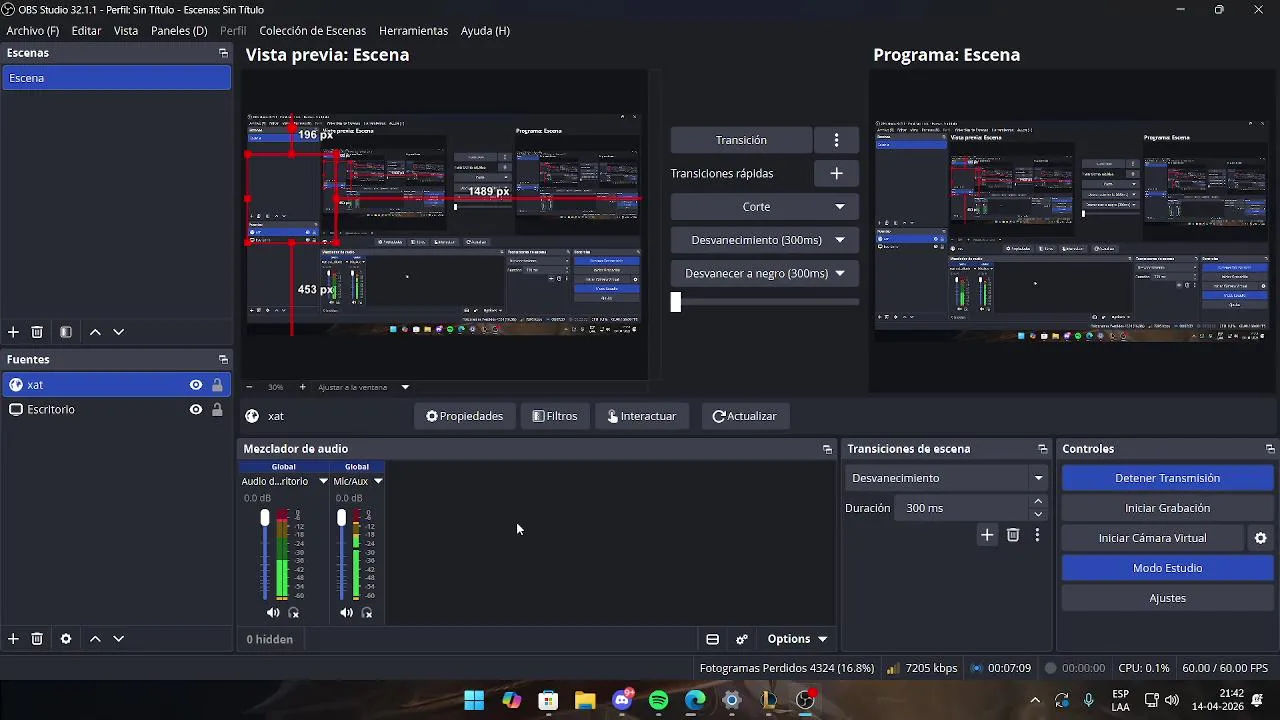1280x720 pixels.
Task: Open the Vista menu
Action: coord(126,31)
